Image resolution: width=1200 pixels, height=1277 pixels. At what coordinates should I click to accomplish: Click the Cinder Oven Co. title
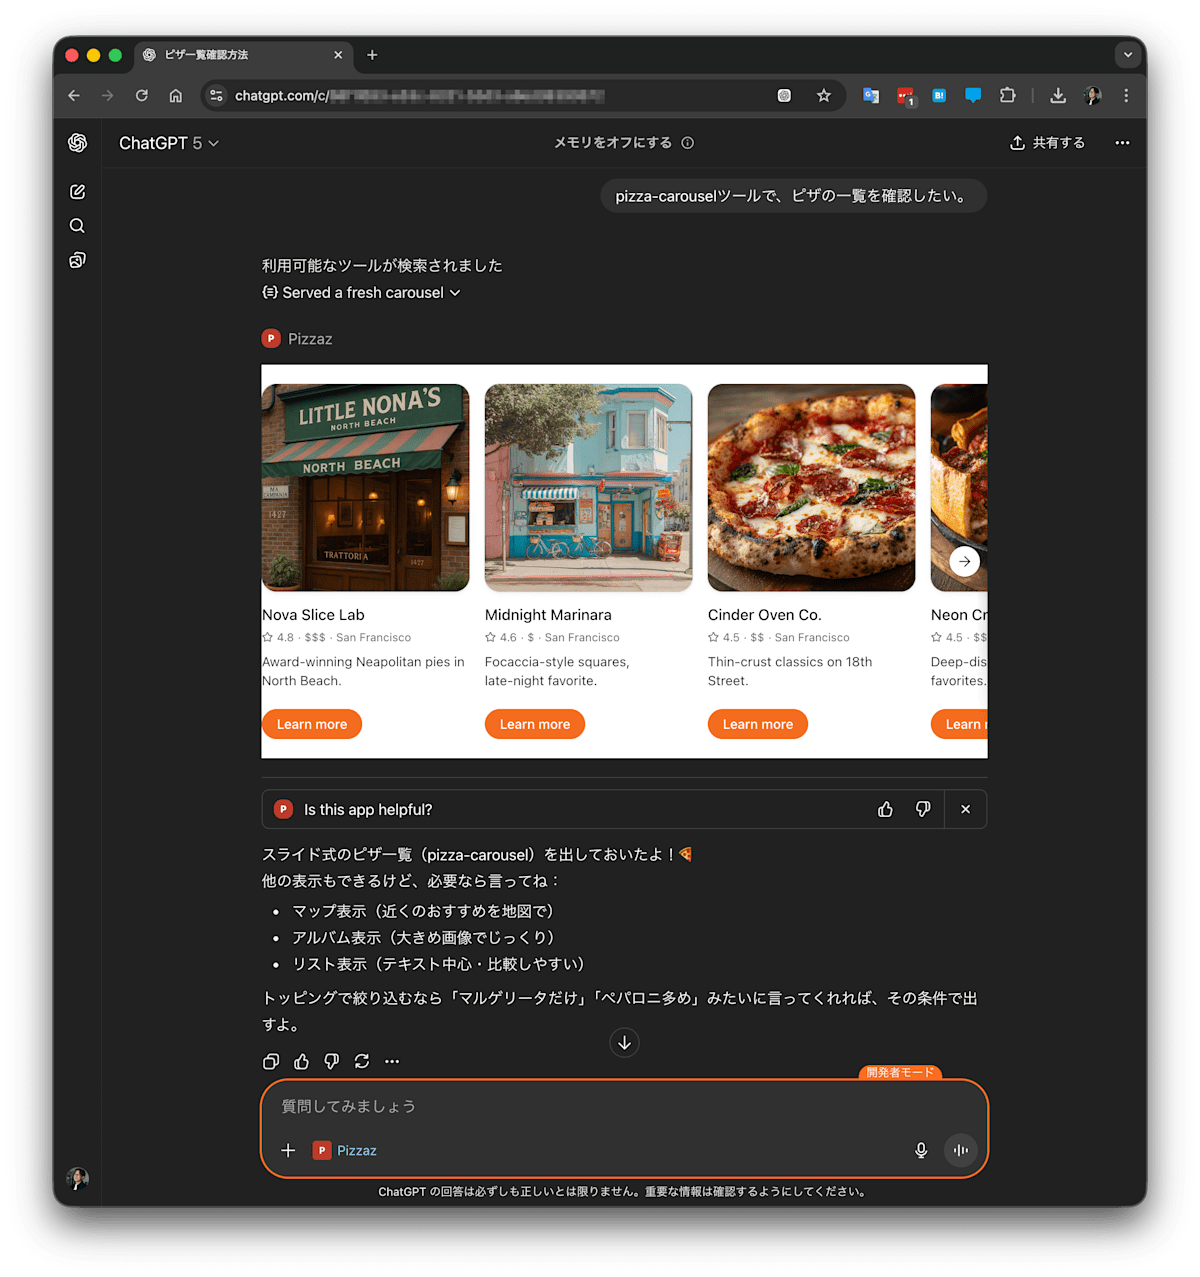click(x=764, y=615)
